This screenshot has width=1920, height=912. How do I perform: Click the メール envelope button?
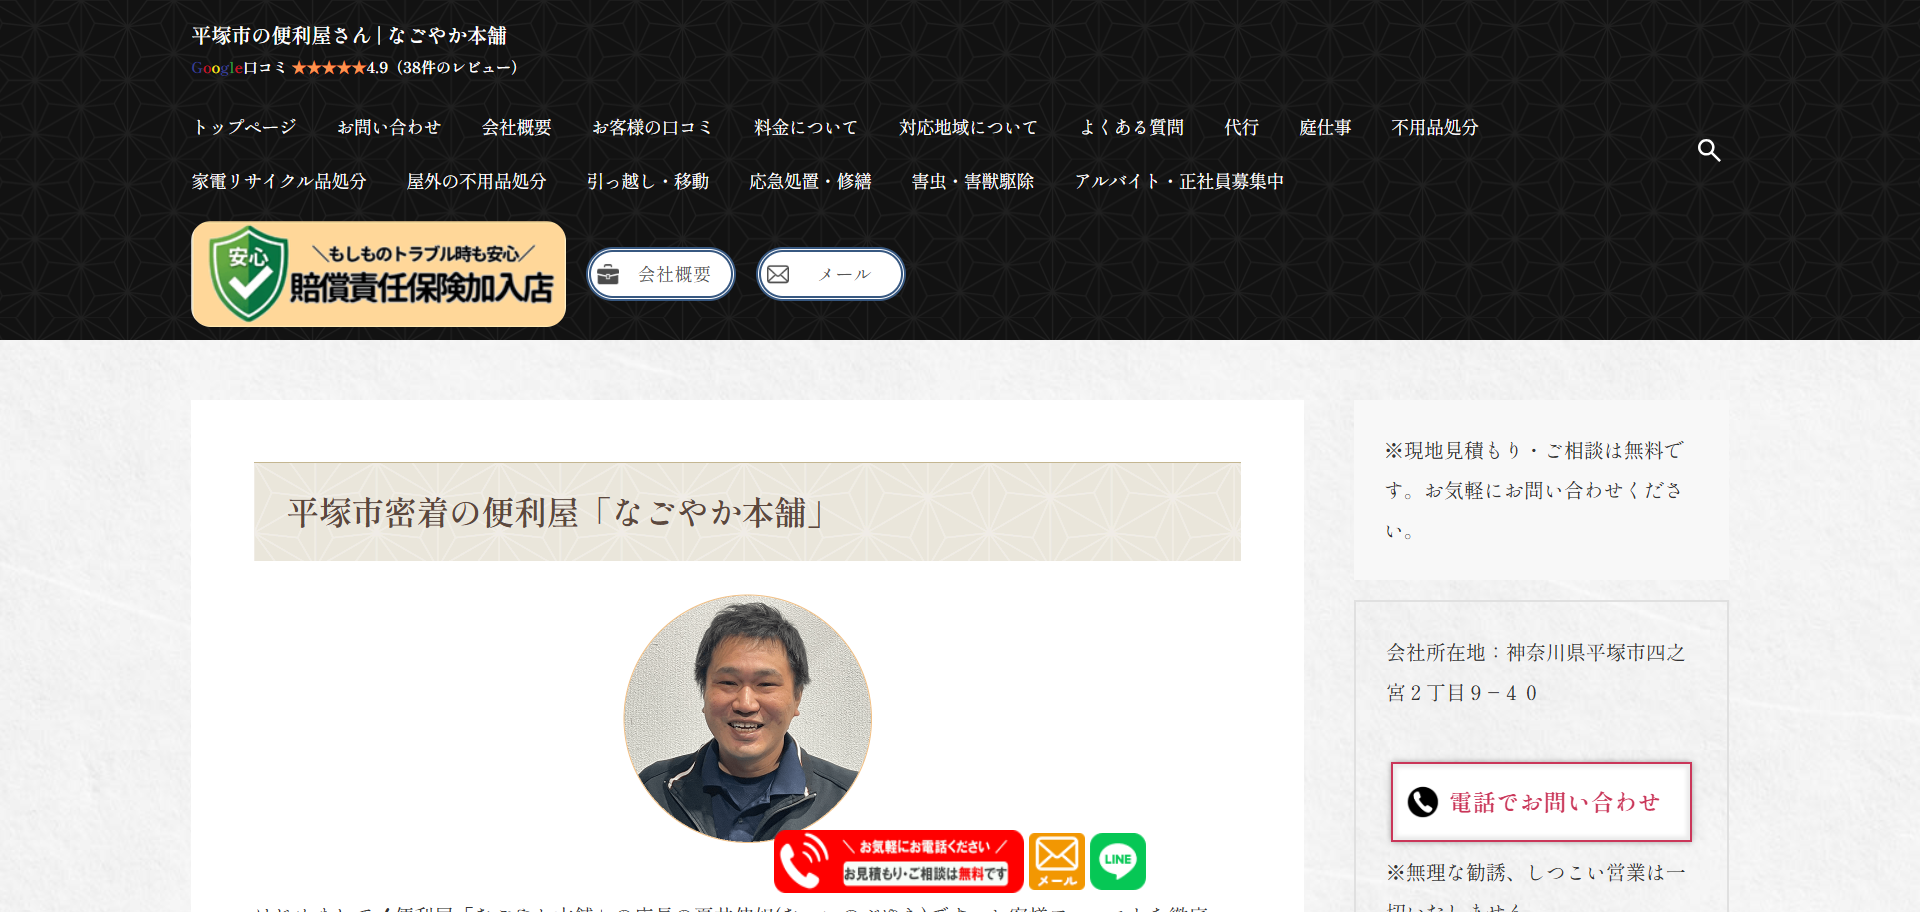coord(831,274)
